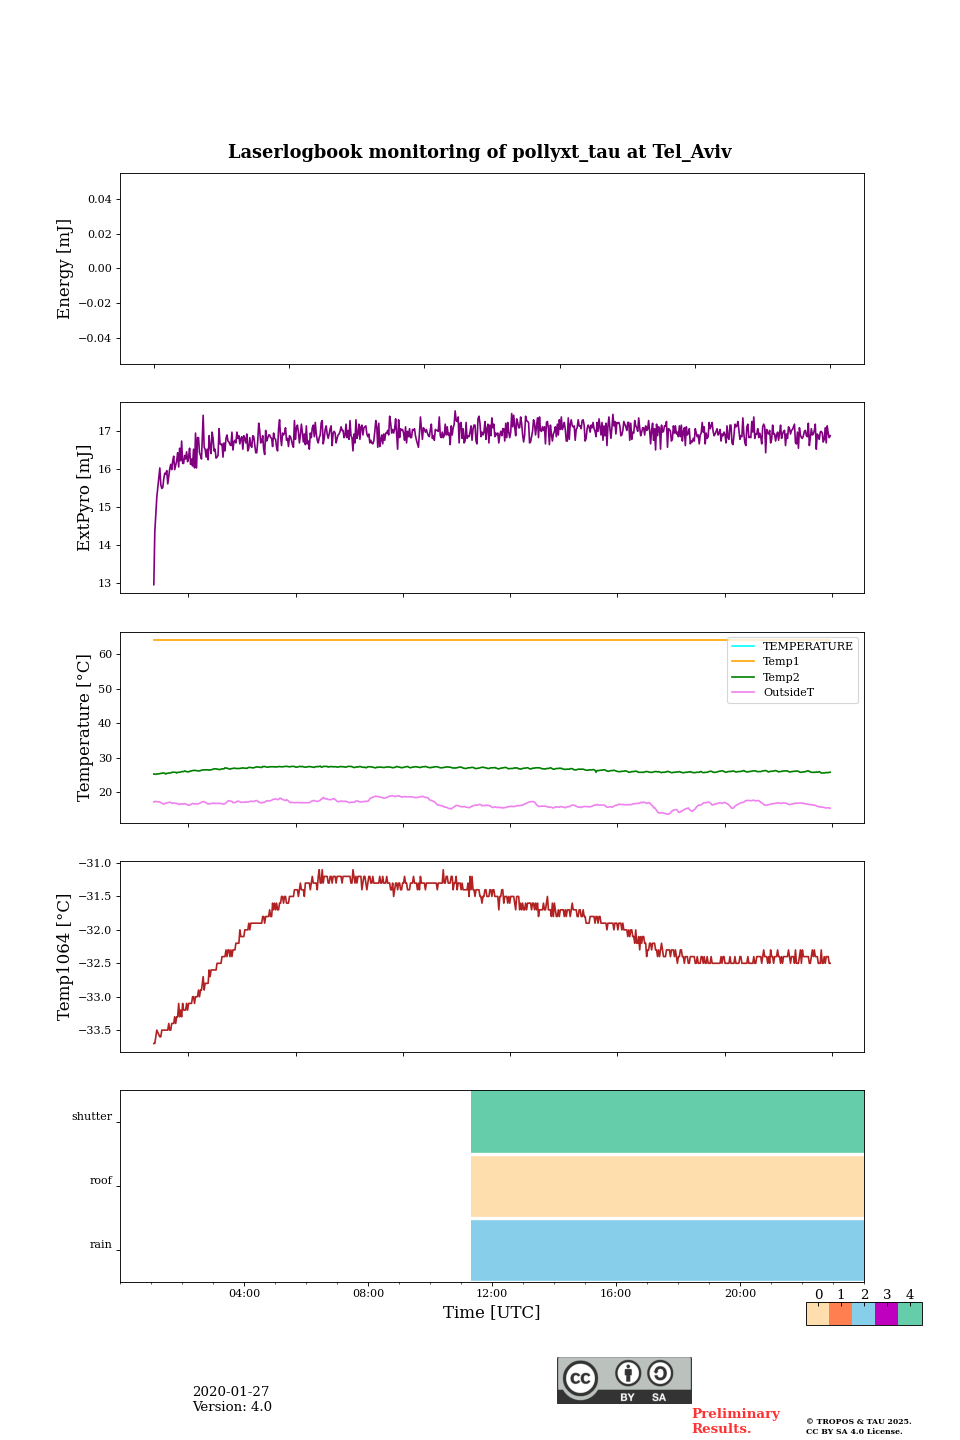Click the orange Temp1 data line
Screen dimensions: 960x1440
pos(440,640)
